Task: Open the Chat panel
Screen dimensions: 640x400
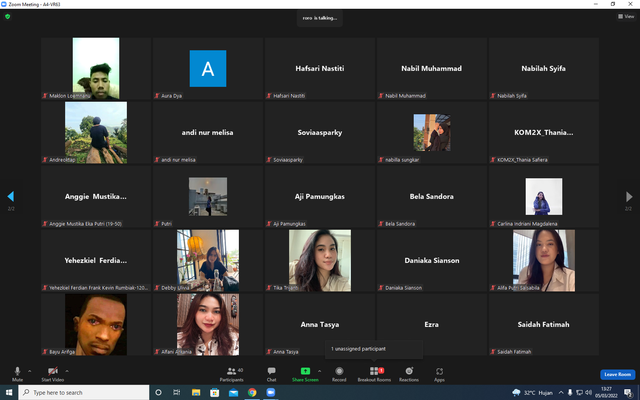Action: (271, 373)
